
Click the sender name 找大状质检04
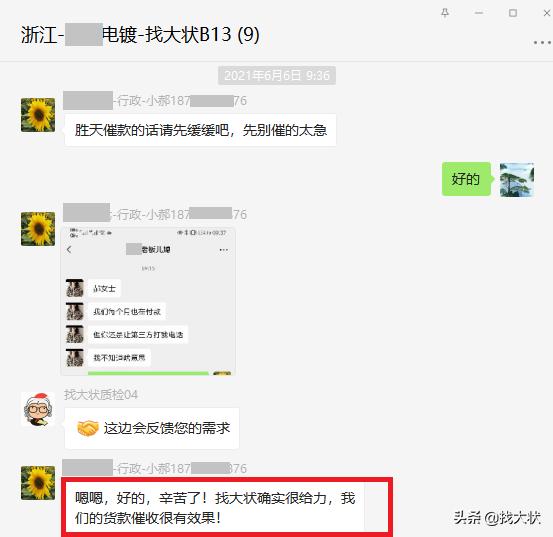pos(101,395)
